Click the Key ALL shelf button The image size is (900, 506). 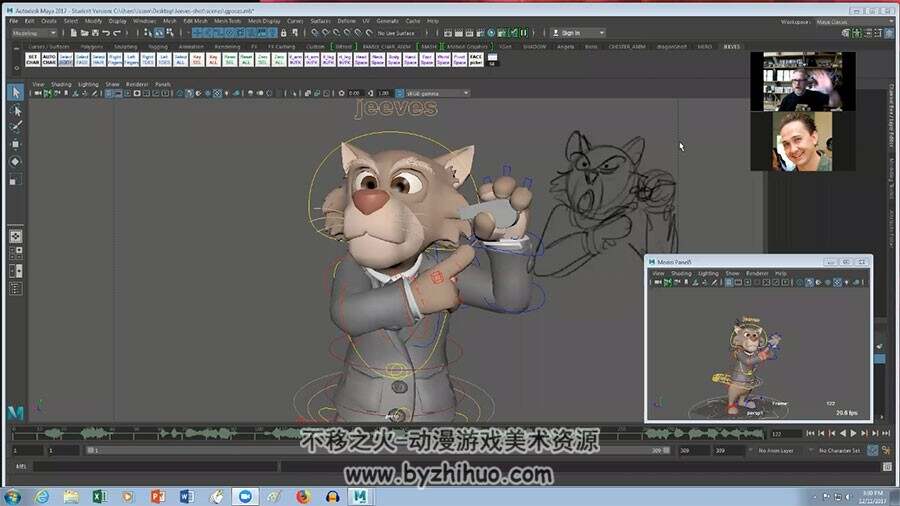[213, 59]
